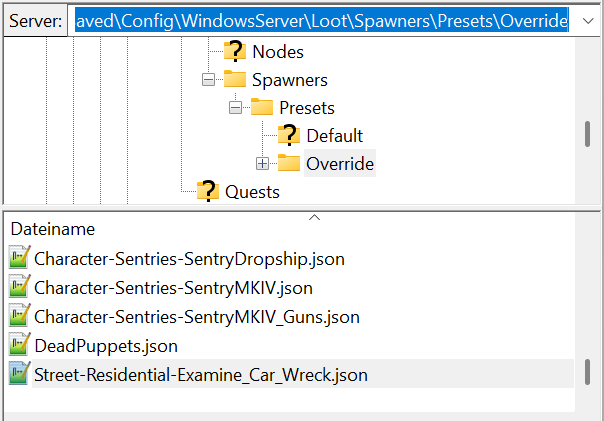This screenshot has width=604, height=421.
Task: Open the Server path dropdown arrow
Action: coord(585,20)
